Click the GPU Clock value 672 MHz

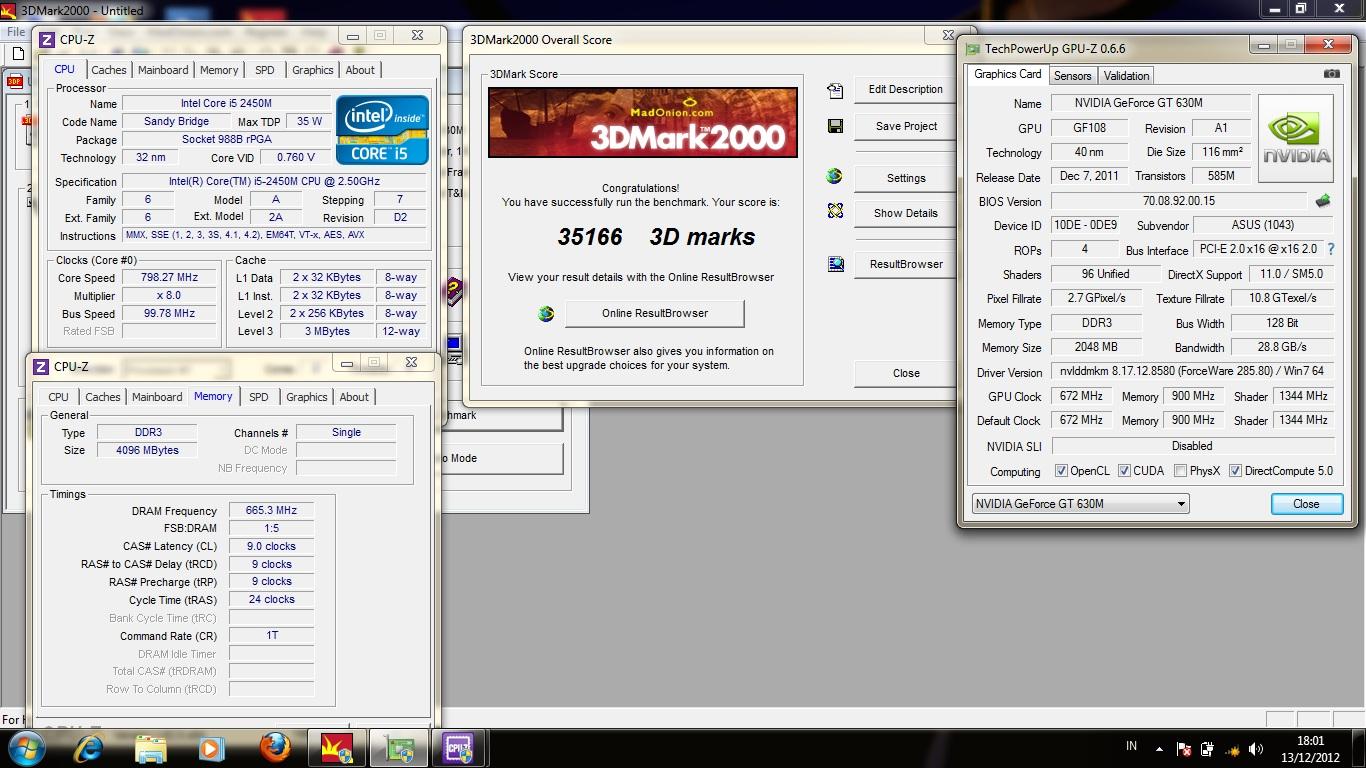click(x=1081, y=396)
